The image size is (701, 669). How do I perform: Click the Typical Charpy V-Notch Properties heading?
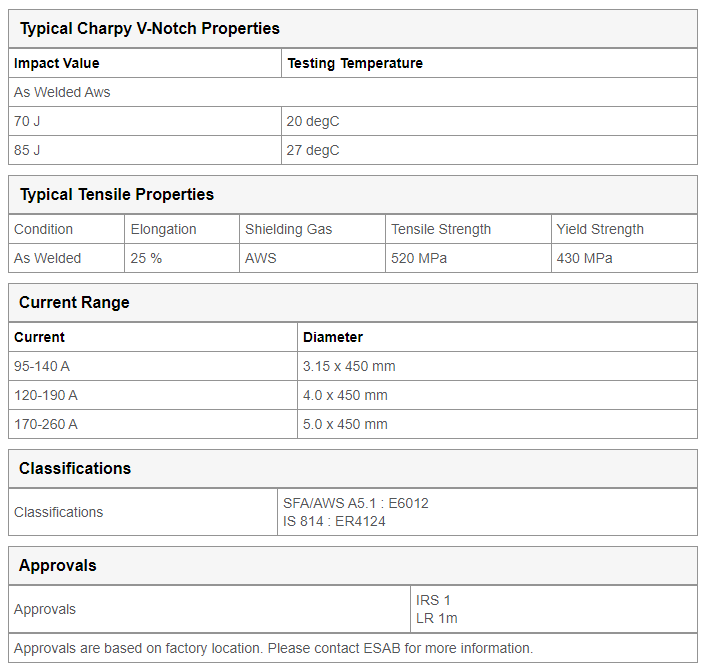(x=150, y=29)
